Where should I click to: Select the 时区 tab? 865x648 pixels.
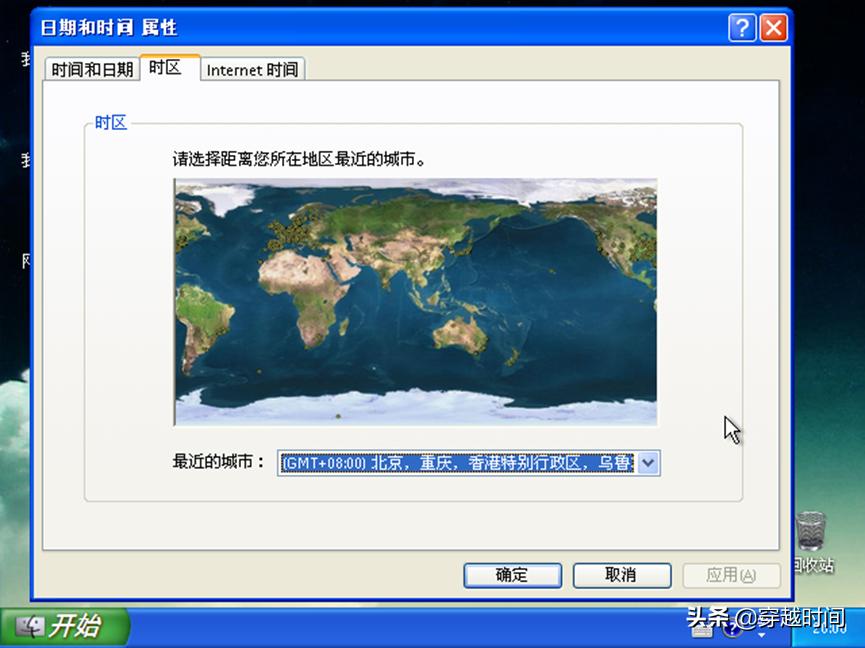168,68
